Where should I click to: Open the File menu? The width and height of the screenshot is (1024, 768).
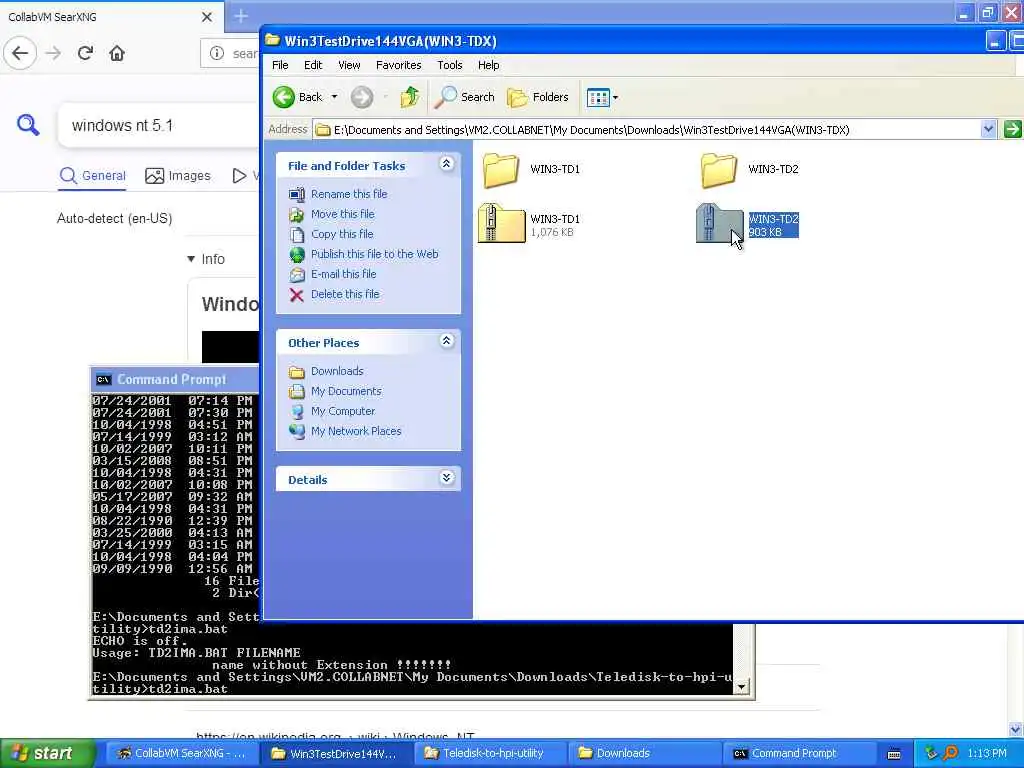coord(280,65)
